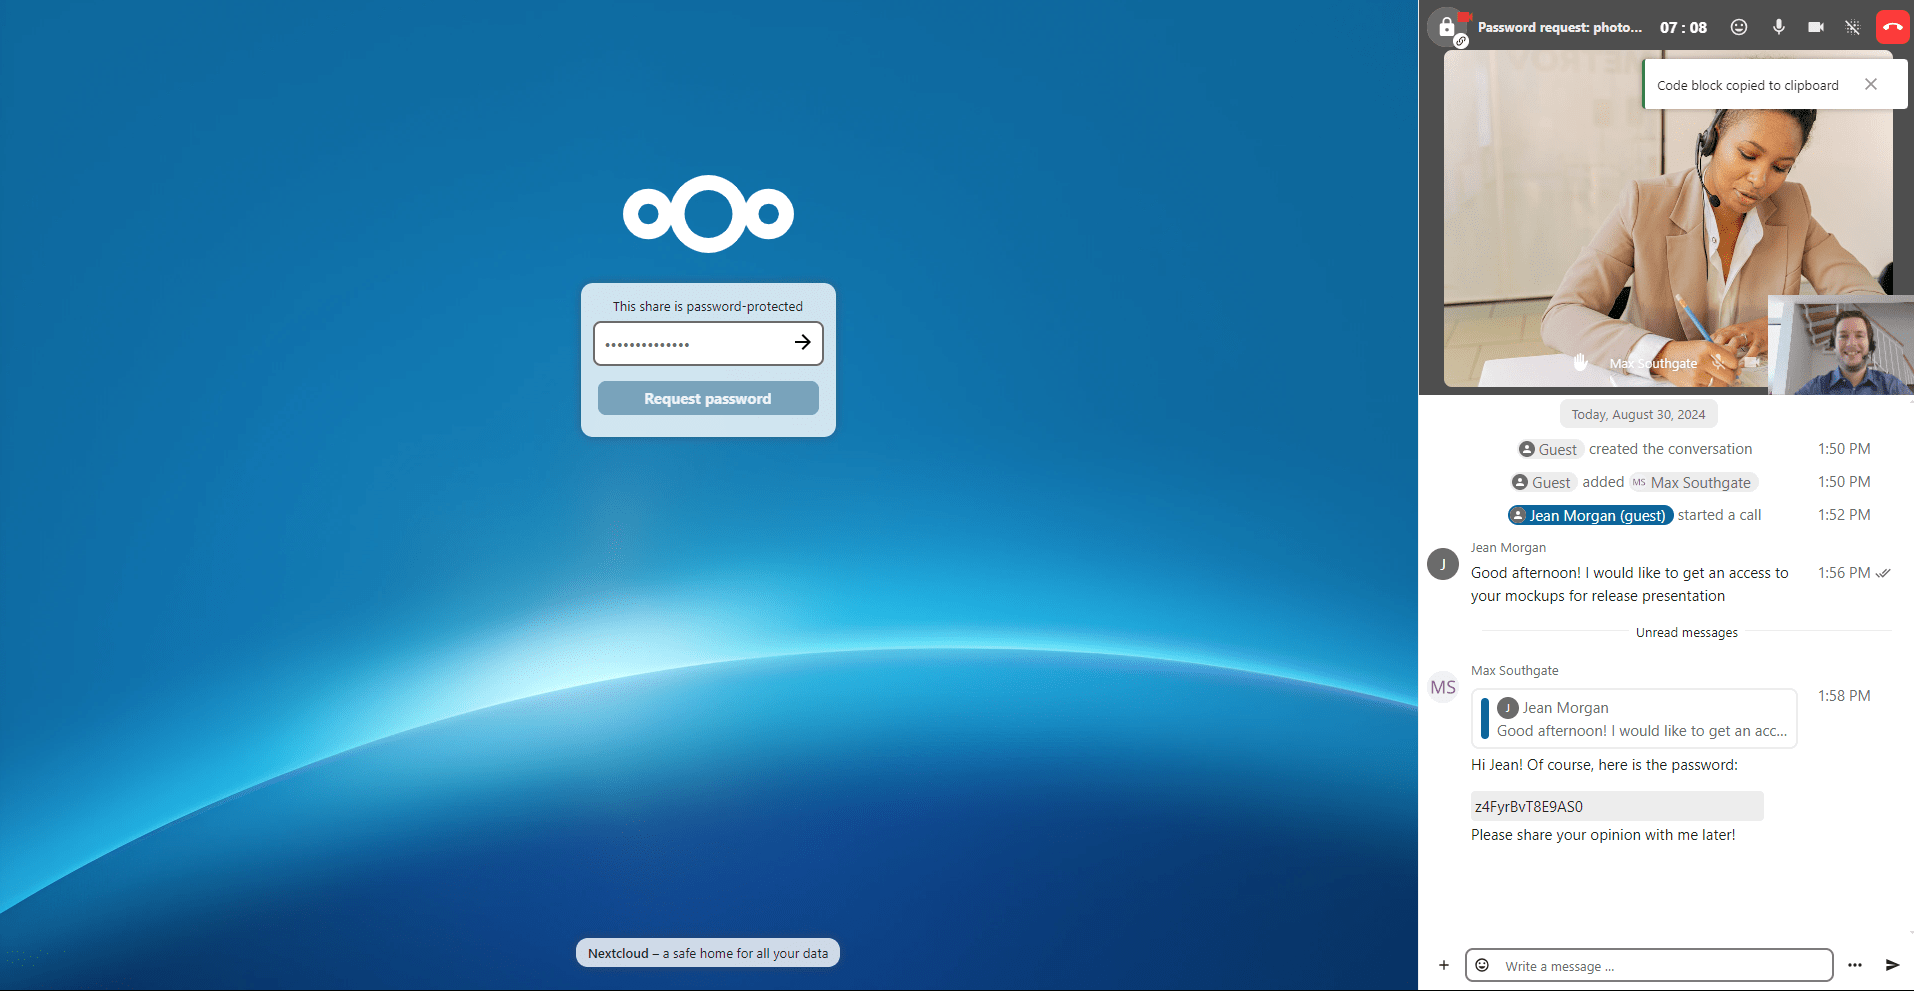Click the 1:56 PM timestamp
Viewport: 1914px width, 991px height.
1844,573
